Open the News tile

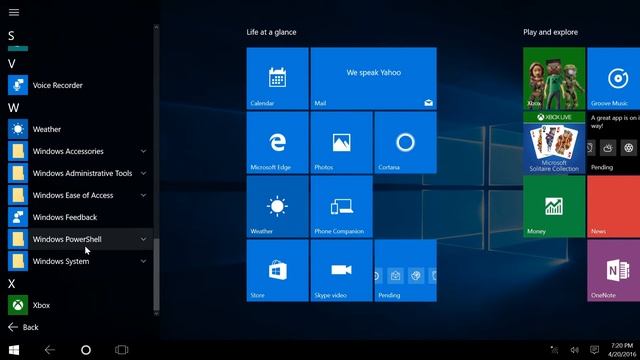pyautogui.click(x=613, y=207)
